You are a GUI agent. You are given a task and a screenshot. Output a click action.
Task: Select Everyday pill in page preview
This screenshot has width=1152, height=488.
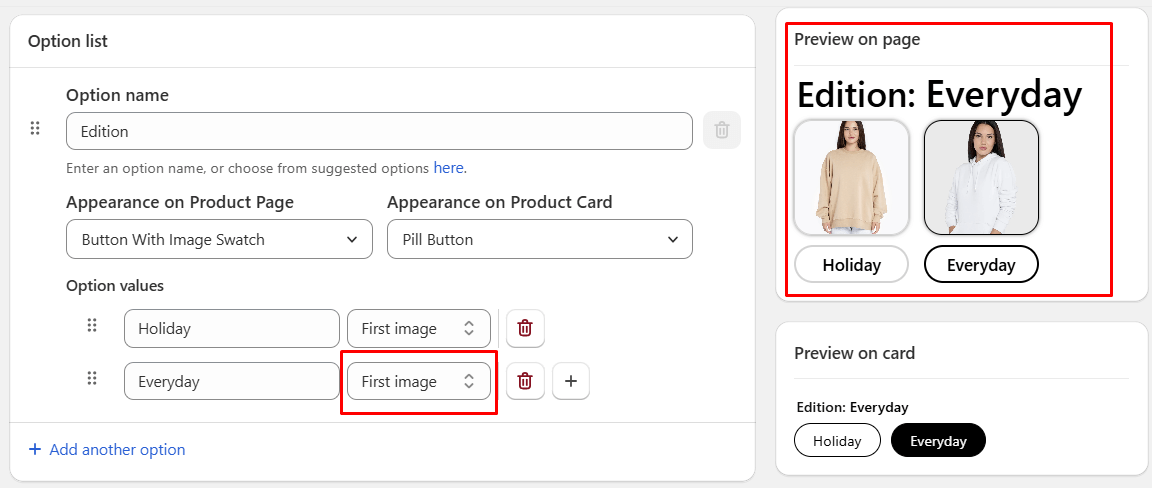(x=981, y=265)
